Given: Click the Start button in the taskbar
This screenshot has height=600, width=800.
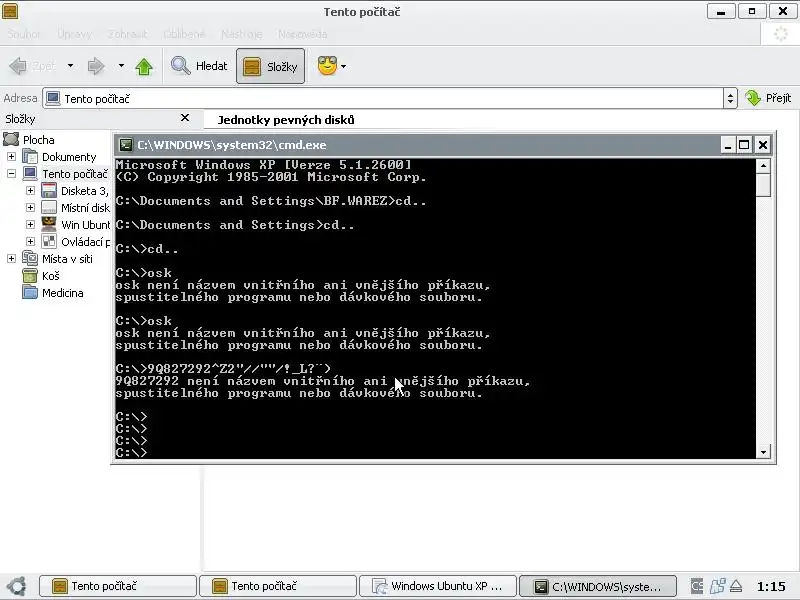Looking at the screenshot, I should tap(17, 586).
